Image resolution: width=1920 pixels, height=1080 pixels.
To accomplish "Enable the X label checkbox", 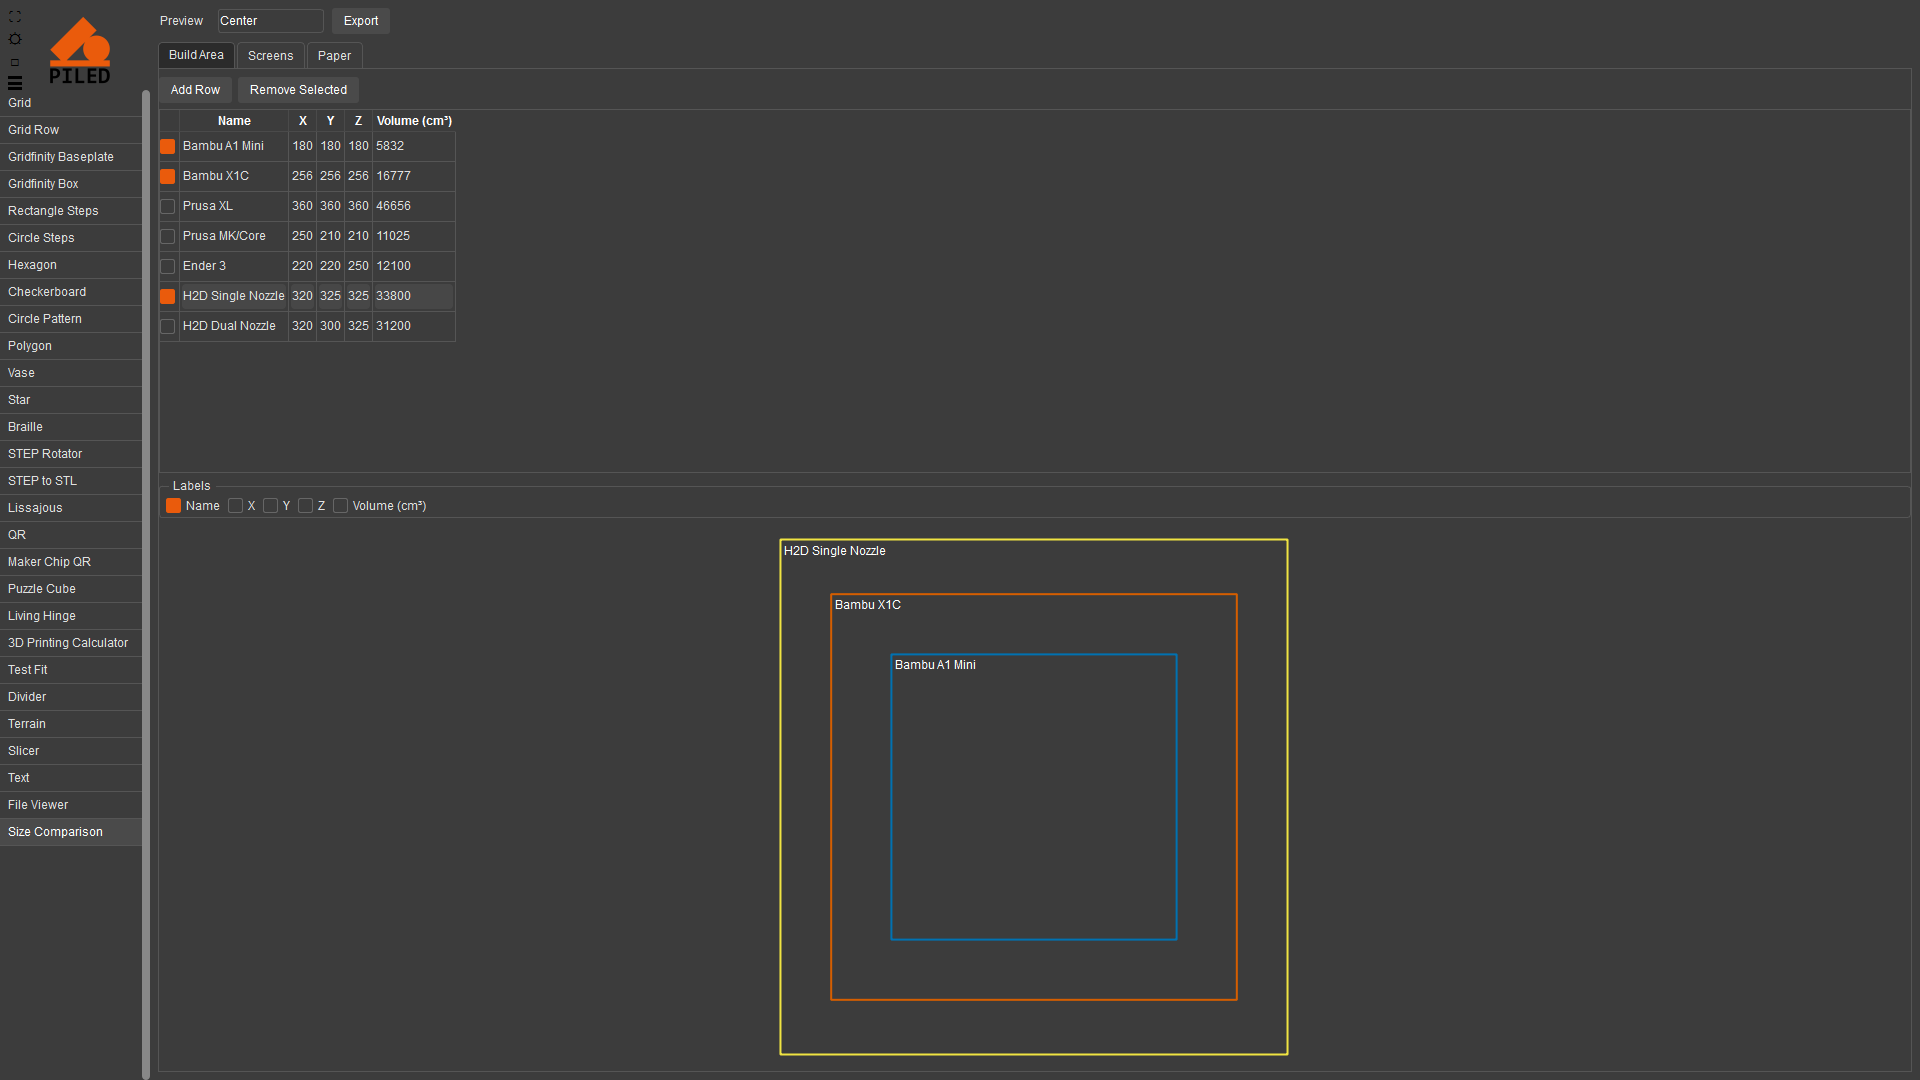I will point(236,506).
